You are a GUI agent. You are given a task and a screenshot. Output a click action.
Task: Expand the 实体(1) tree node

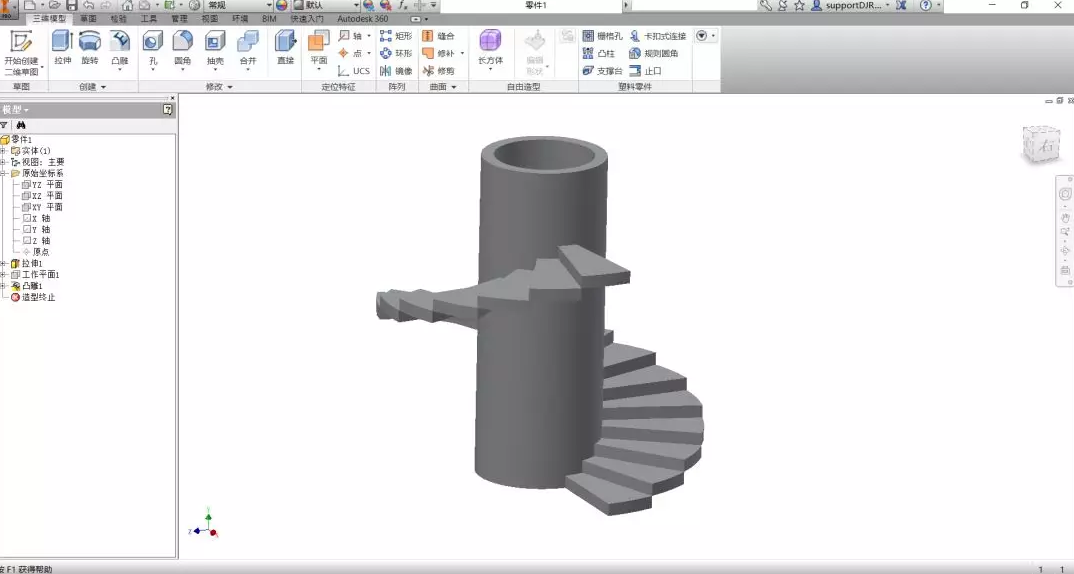3,151
